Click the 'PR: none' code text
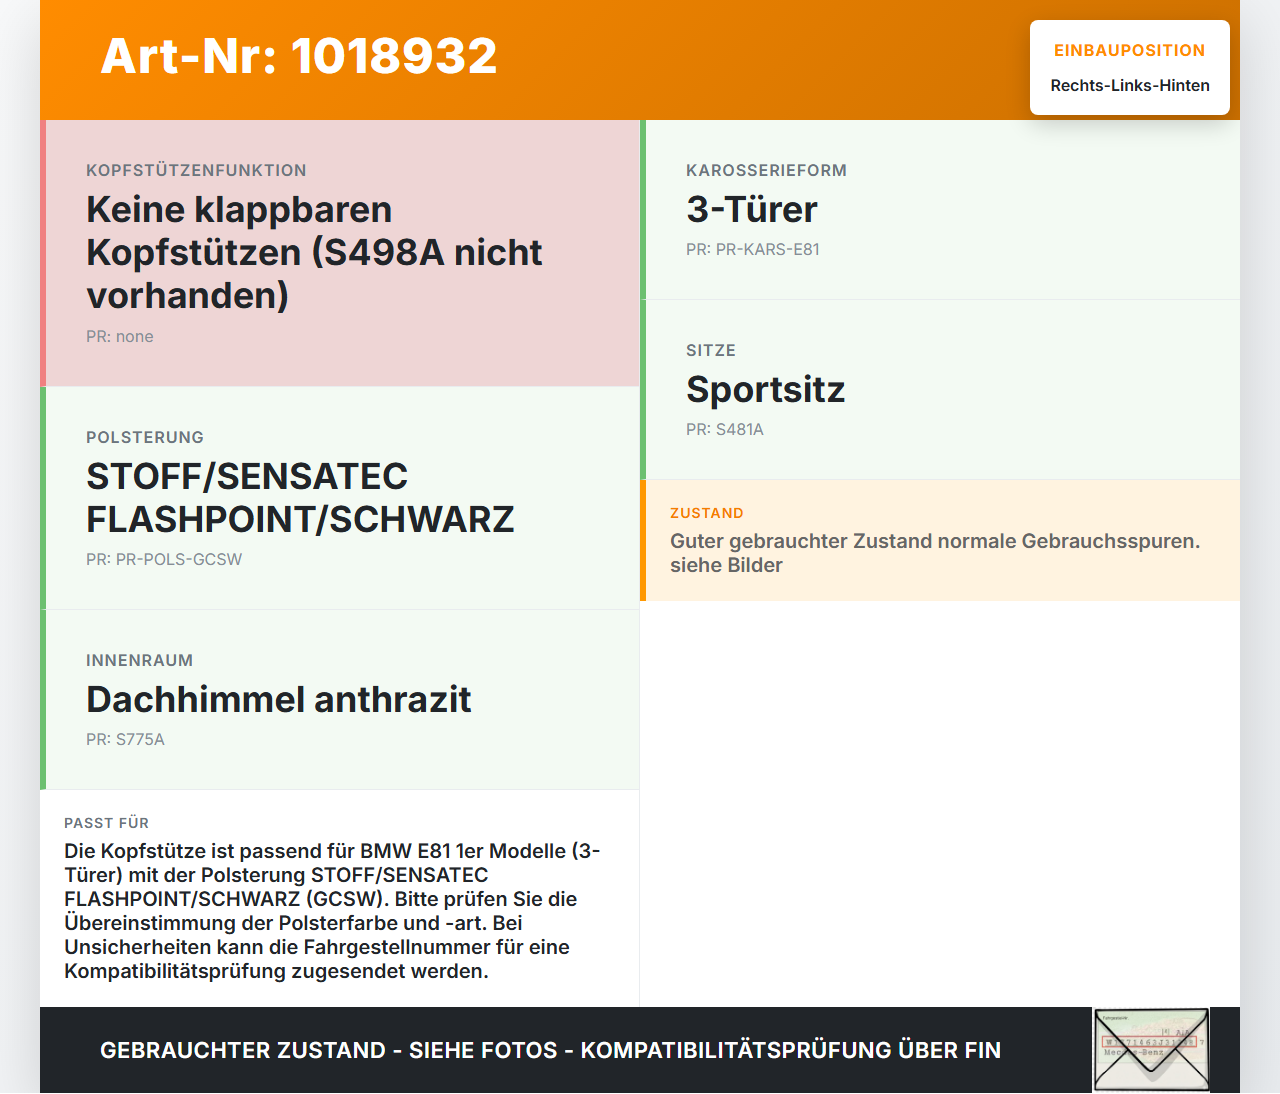 [120, 337]
